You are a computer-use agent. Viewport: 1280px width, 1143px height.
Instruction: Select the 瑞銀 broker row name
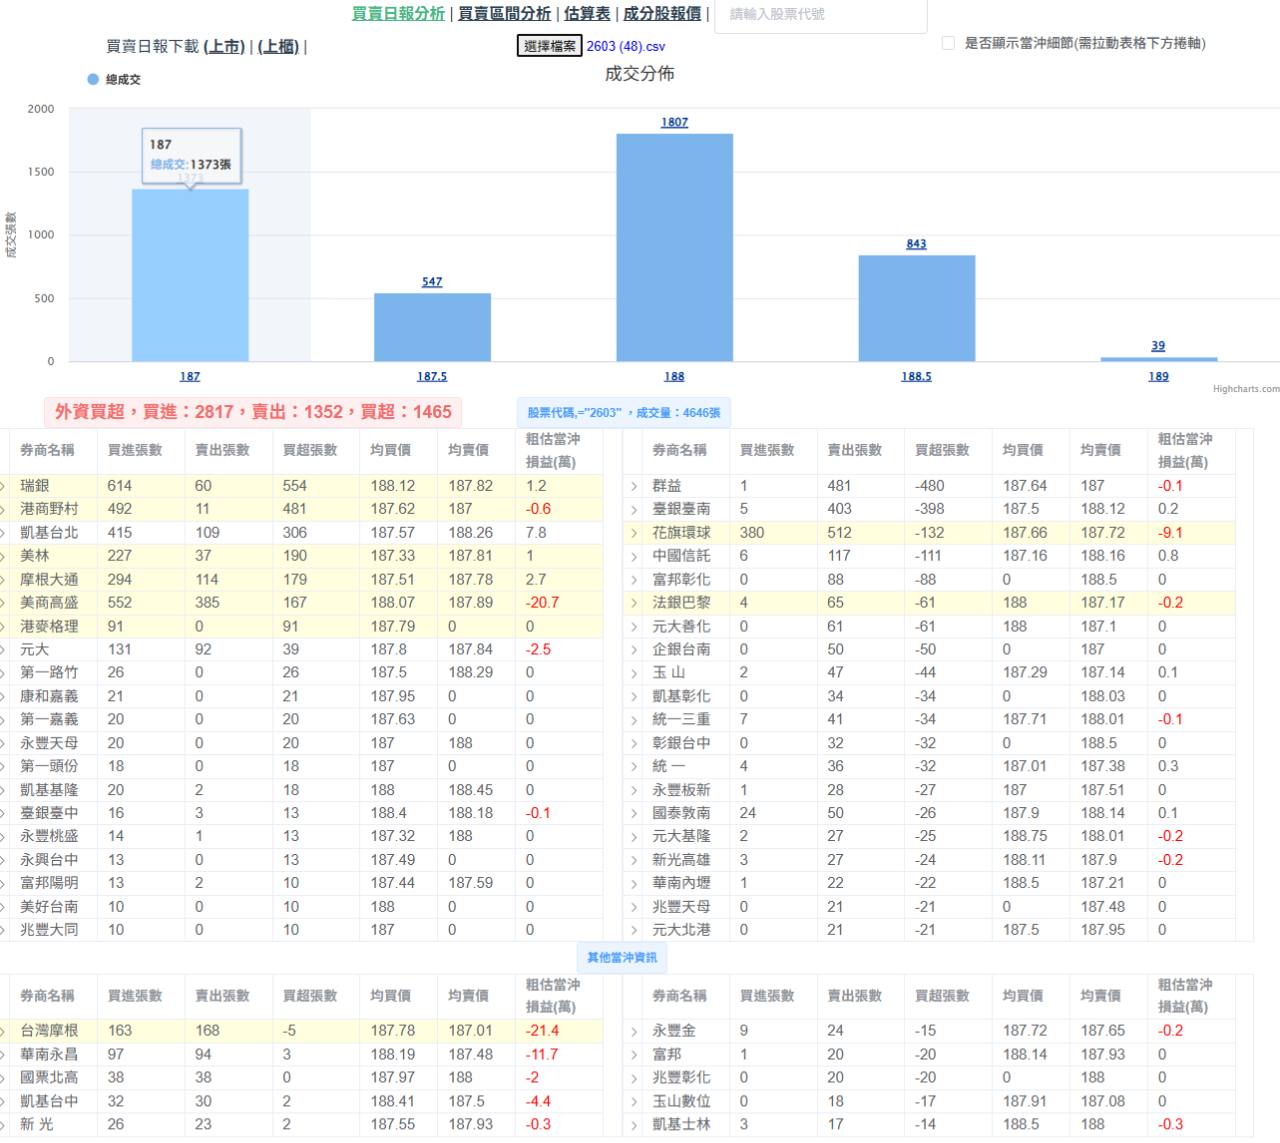(x=35, y=486)
